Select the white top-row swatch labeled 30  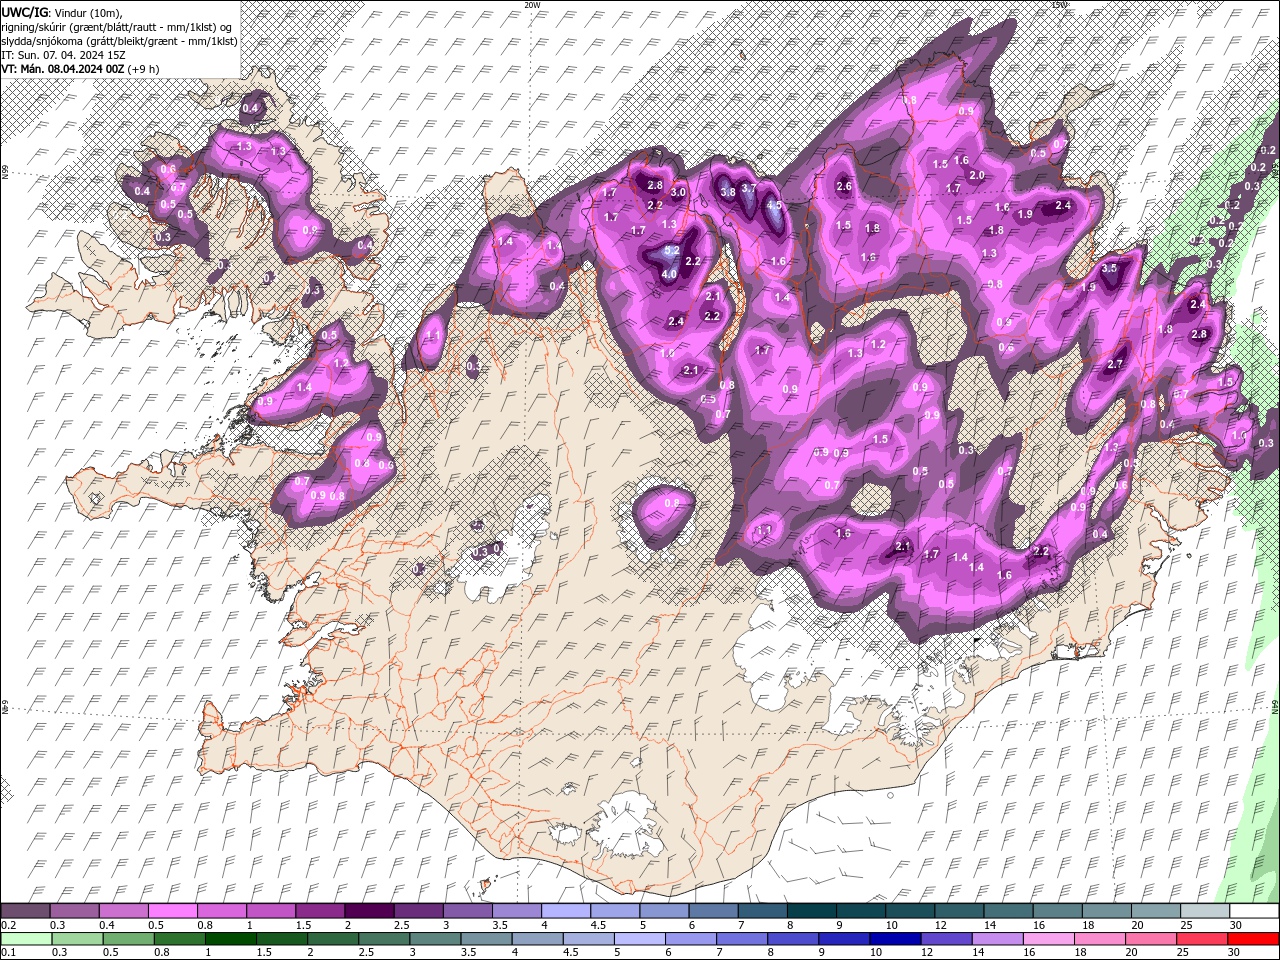coord(1253,910)
